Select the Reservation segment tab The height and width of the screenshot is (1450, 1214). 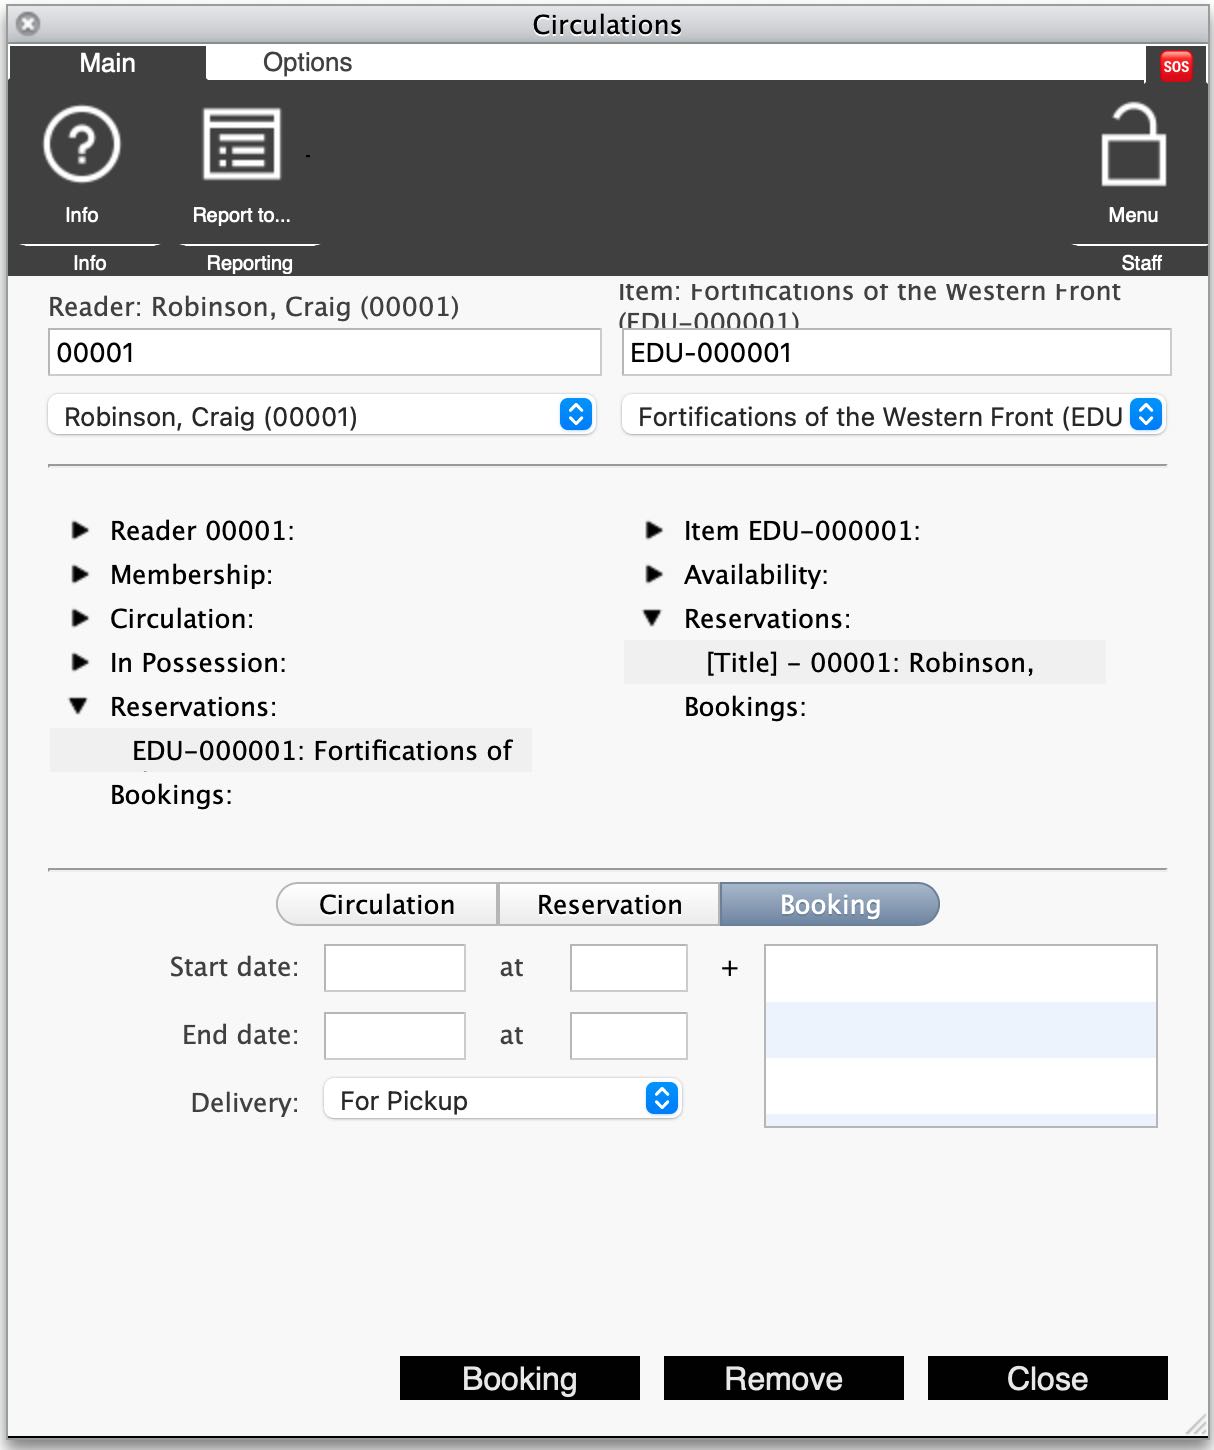(609, 904)
